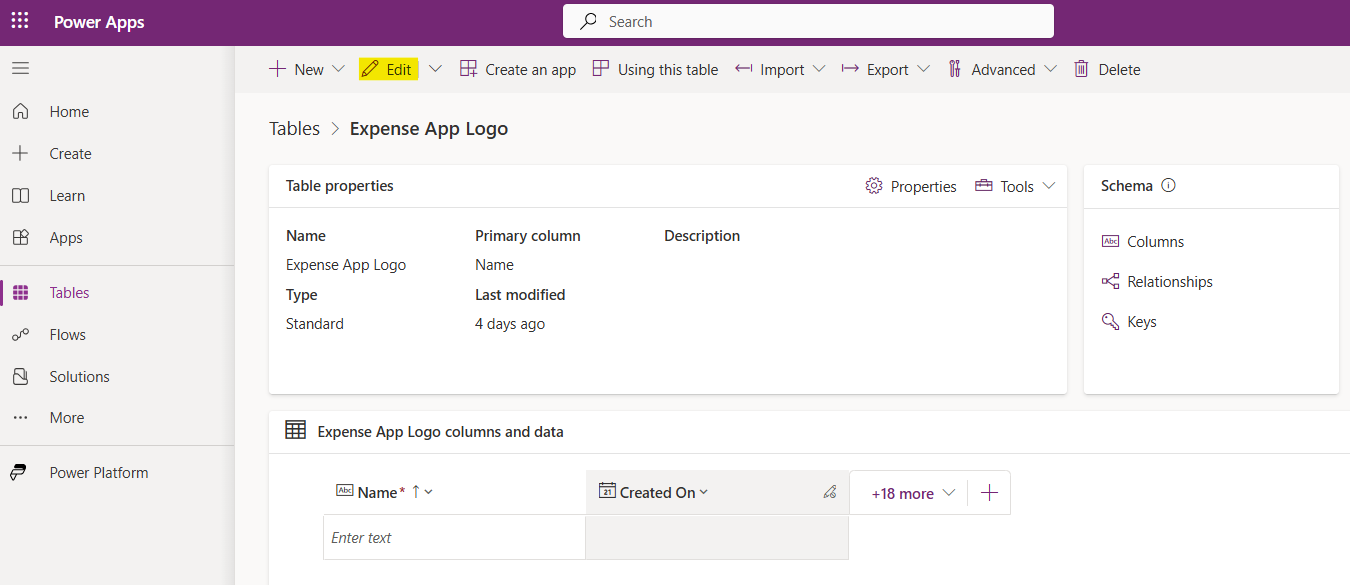The image size is (1350, 585).
Task: Click the Schema info icon
Action: [x=1168, y=186]
